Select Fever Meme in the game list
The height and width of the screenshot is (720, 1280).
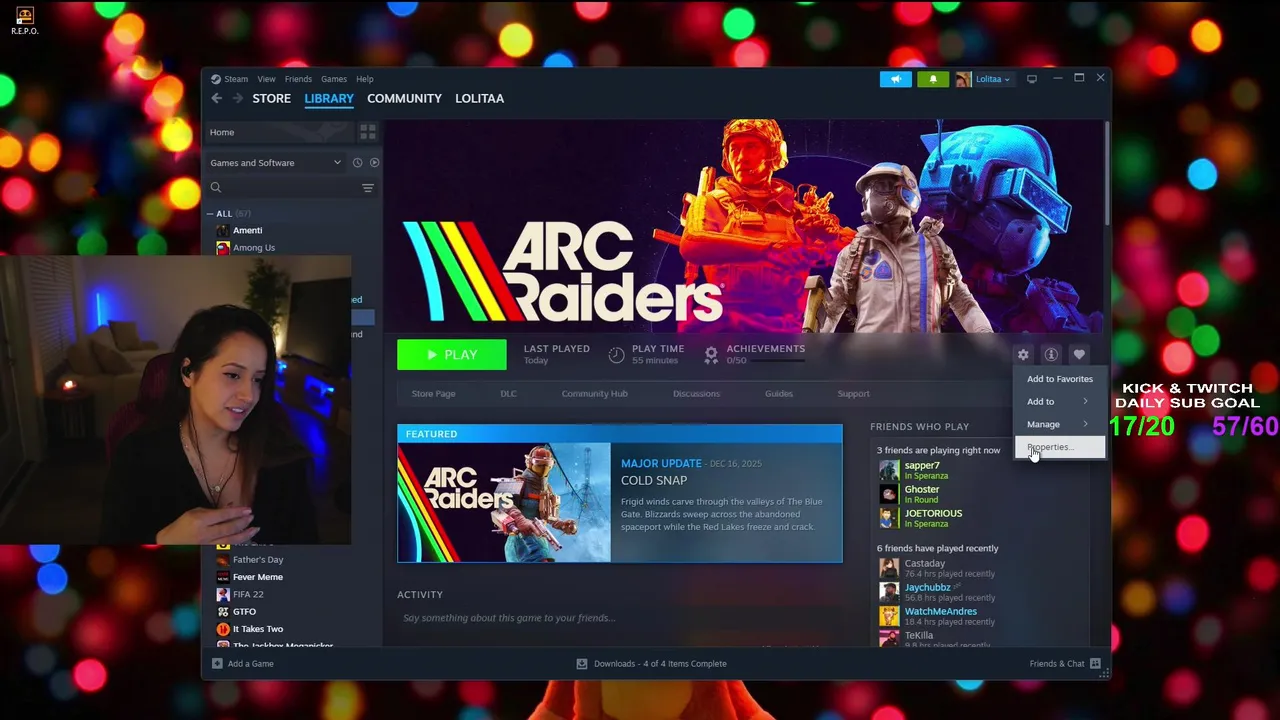tap(258, 577)
